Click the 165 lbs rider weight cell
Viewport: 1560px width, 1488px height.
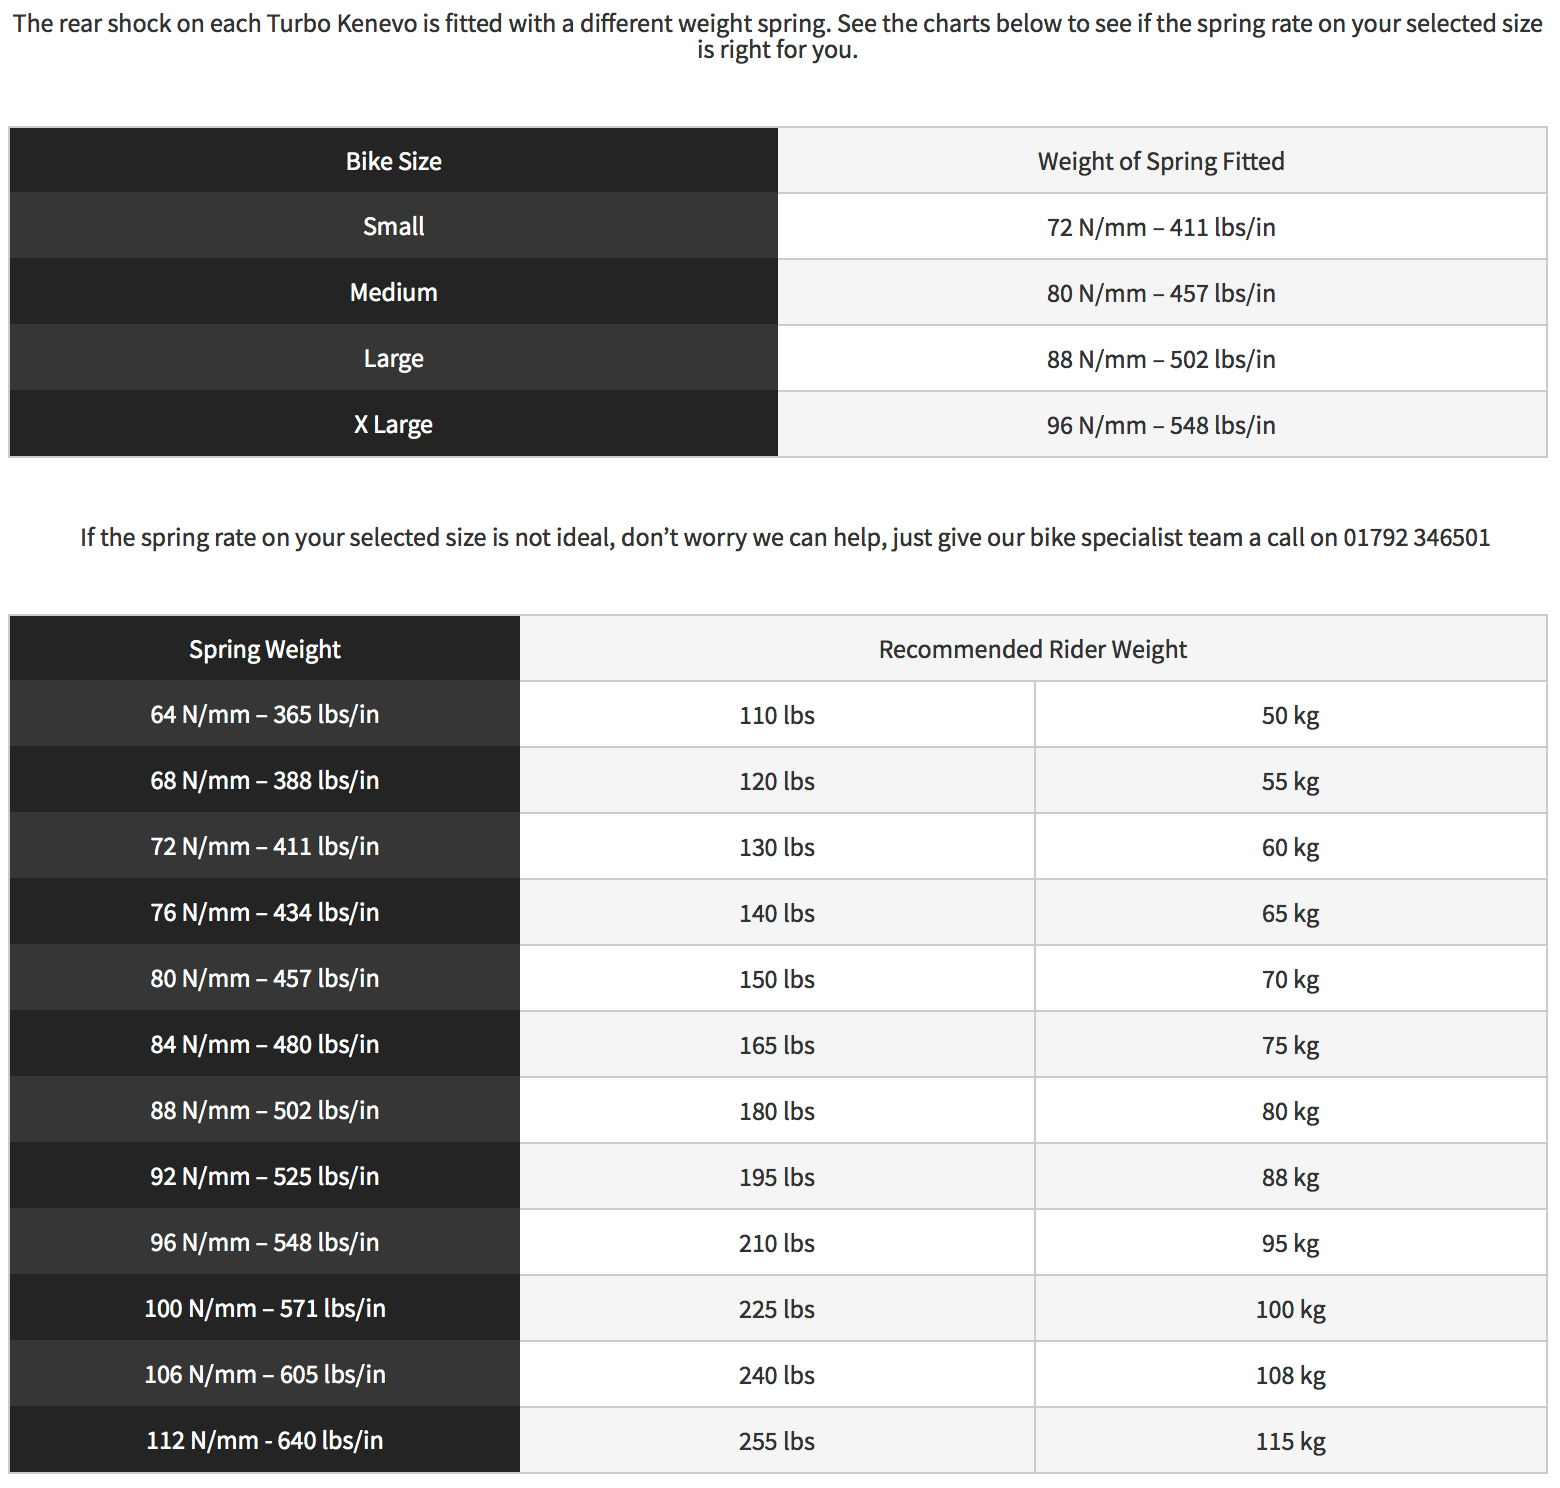coord(777,1045)
